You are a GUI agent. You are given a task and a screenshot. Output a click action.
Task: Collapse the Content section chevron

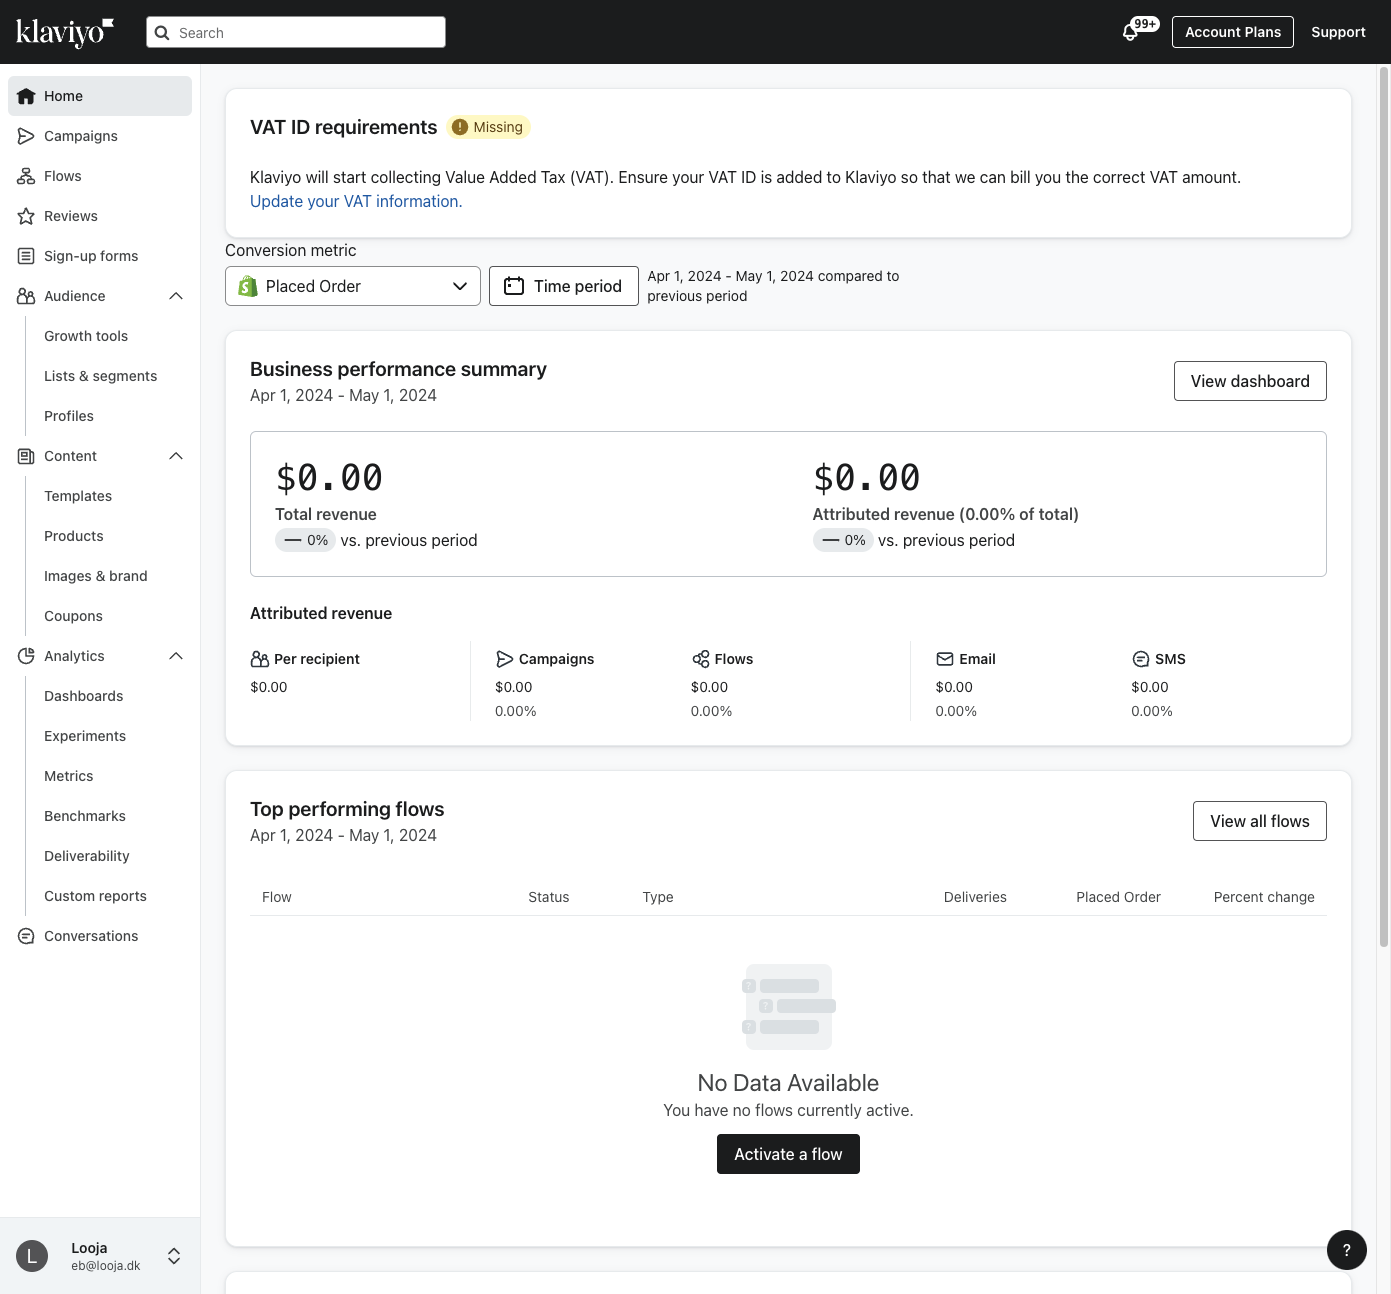176,456
